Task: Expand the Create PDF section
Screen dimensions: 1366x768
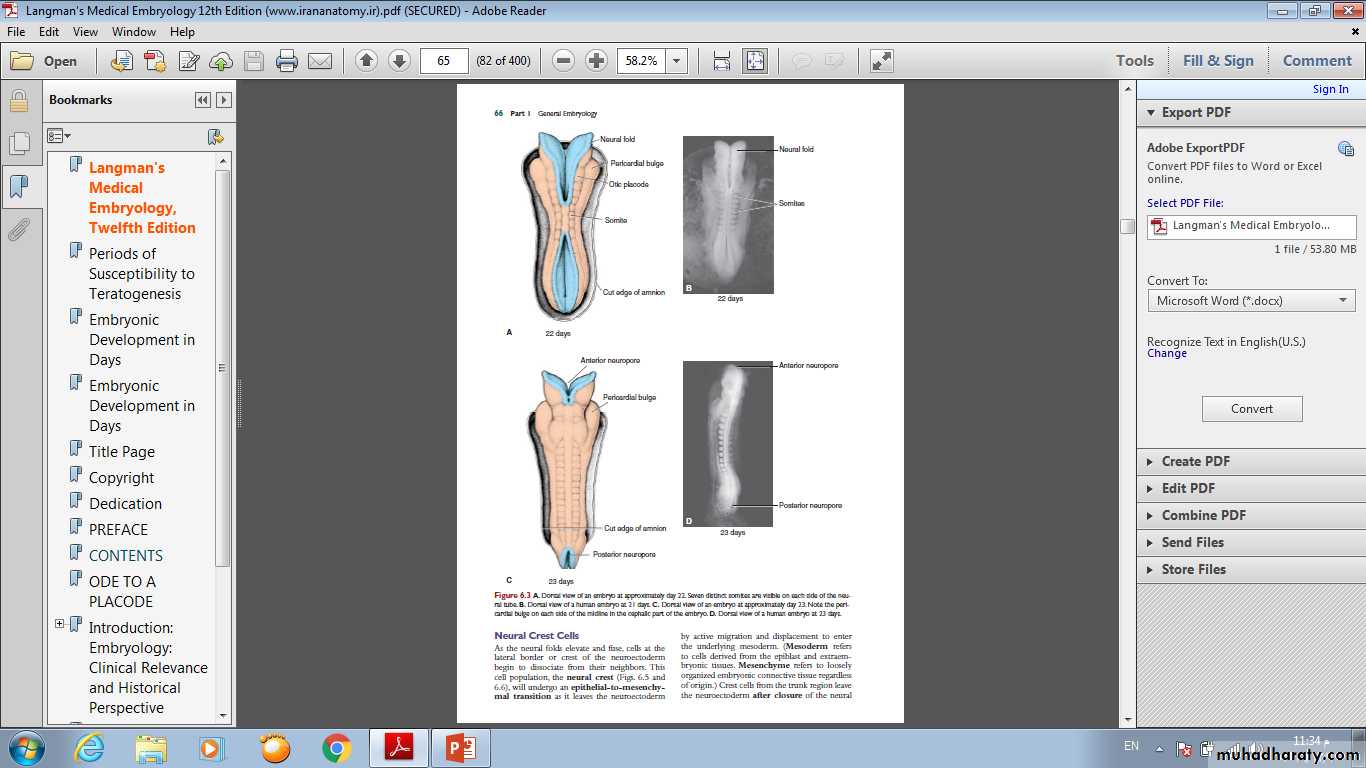Action: coord(1195,461)
